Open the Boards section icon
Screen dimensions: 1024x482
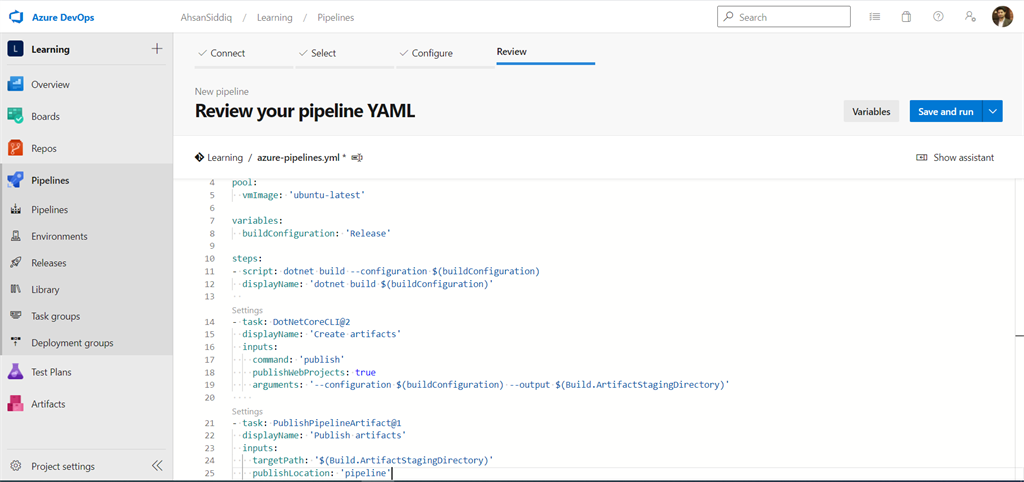(x=16, y=116)
